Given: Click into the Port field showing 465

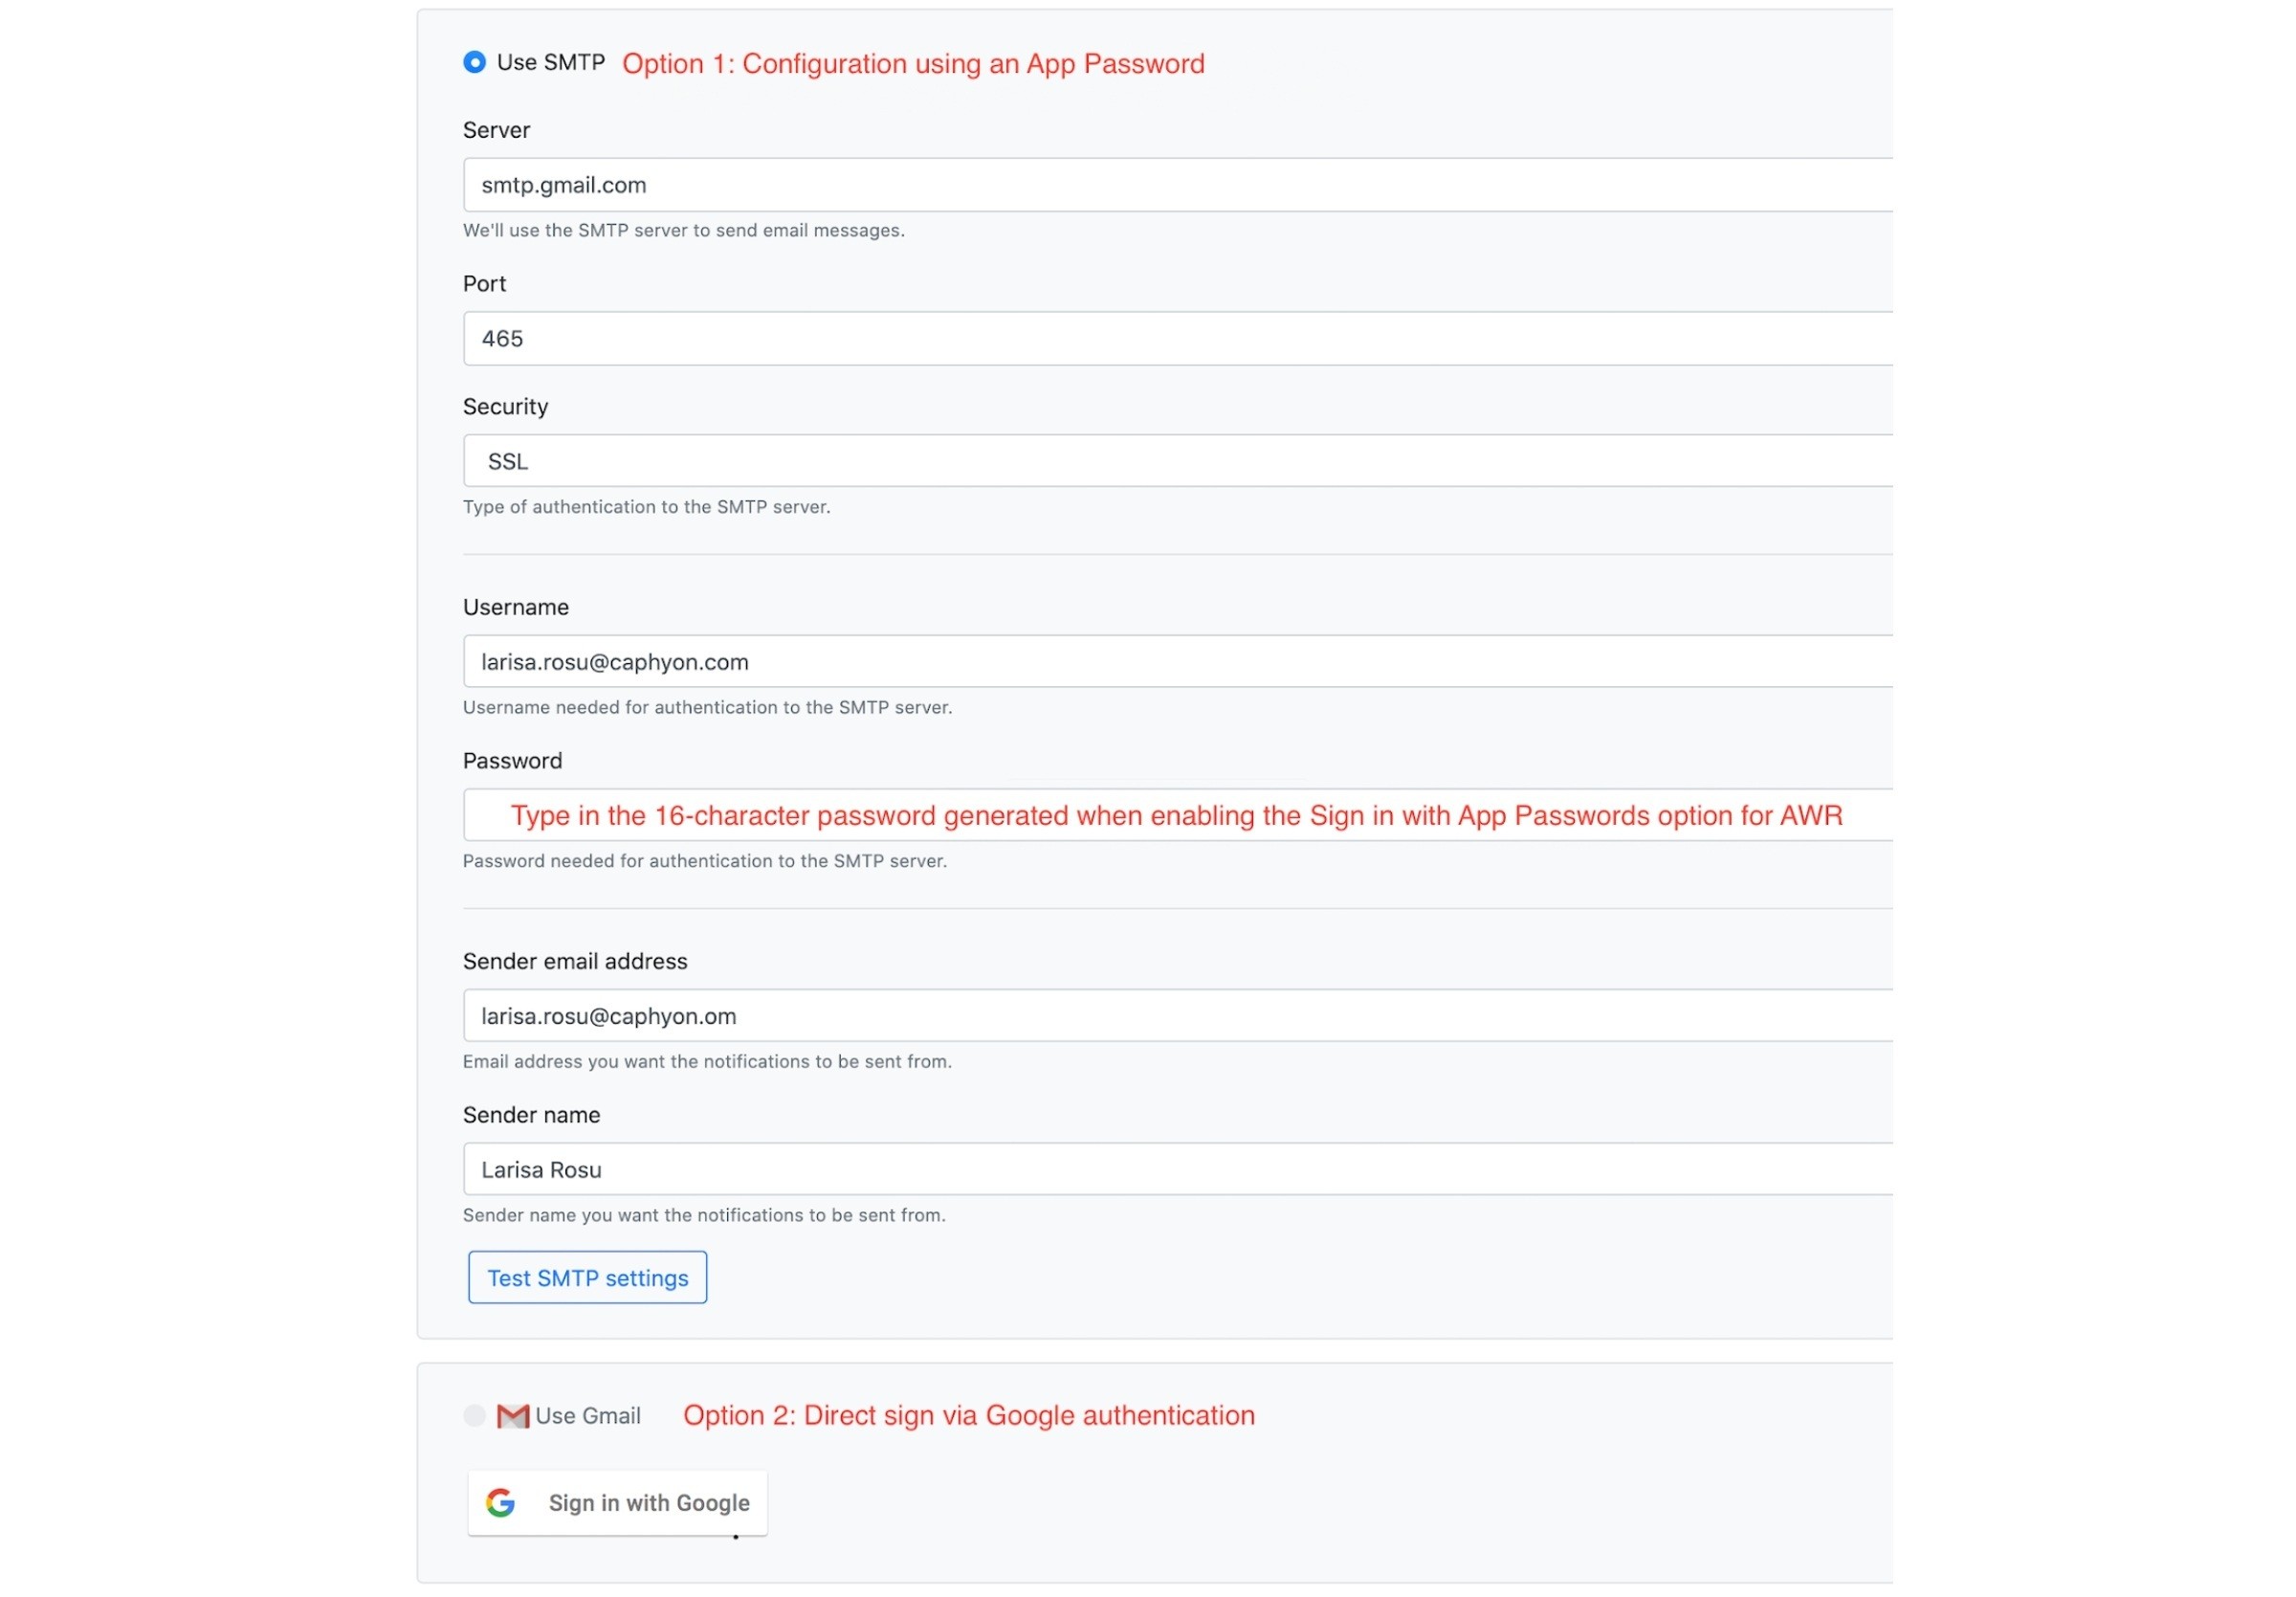Looking at the screenshot, I should (1178, 338).
